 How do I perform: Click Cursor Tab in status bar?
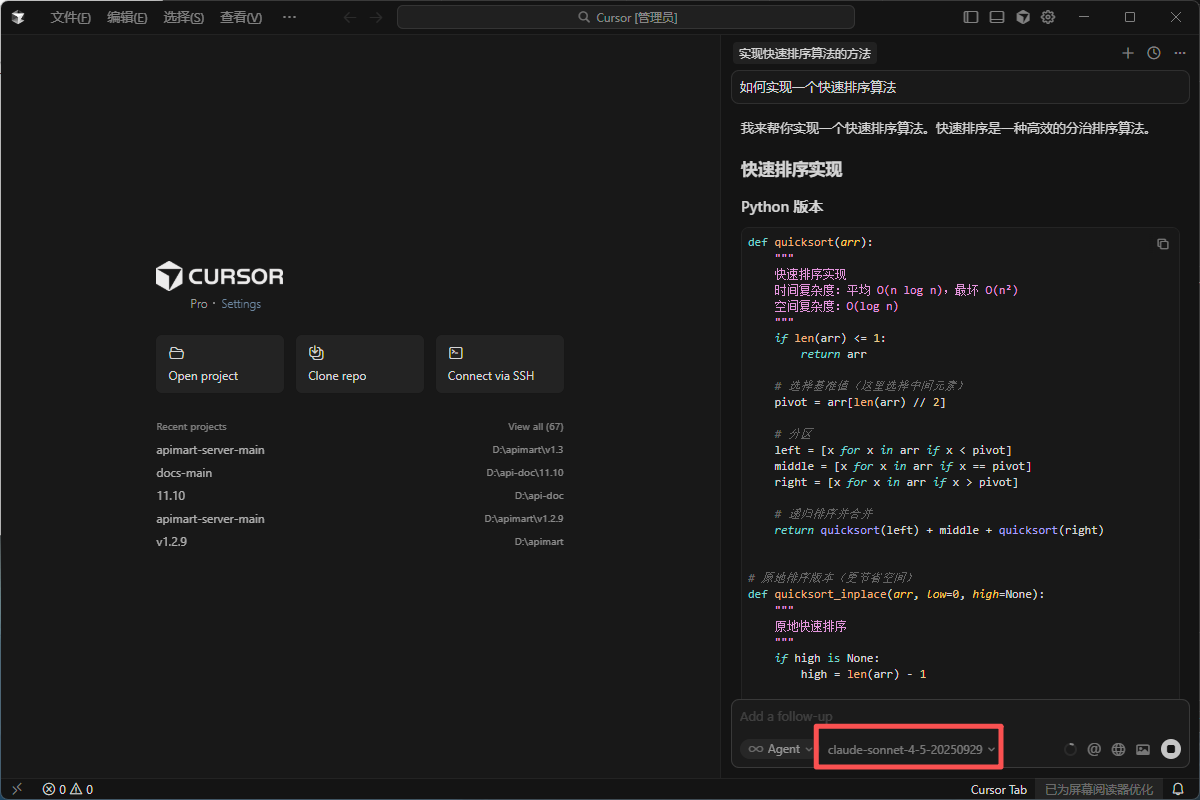[x=998, y=789]
